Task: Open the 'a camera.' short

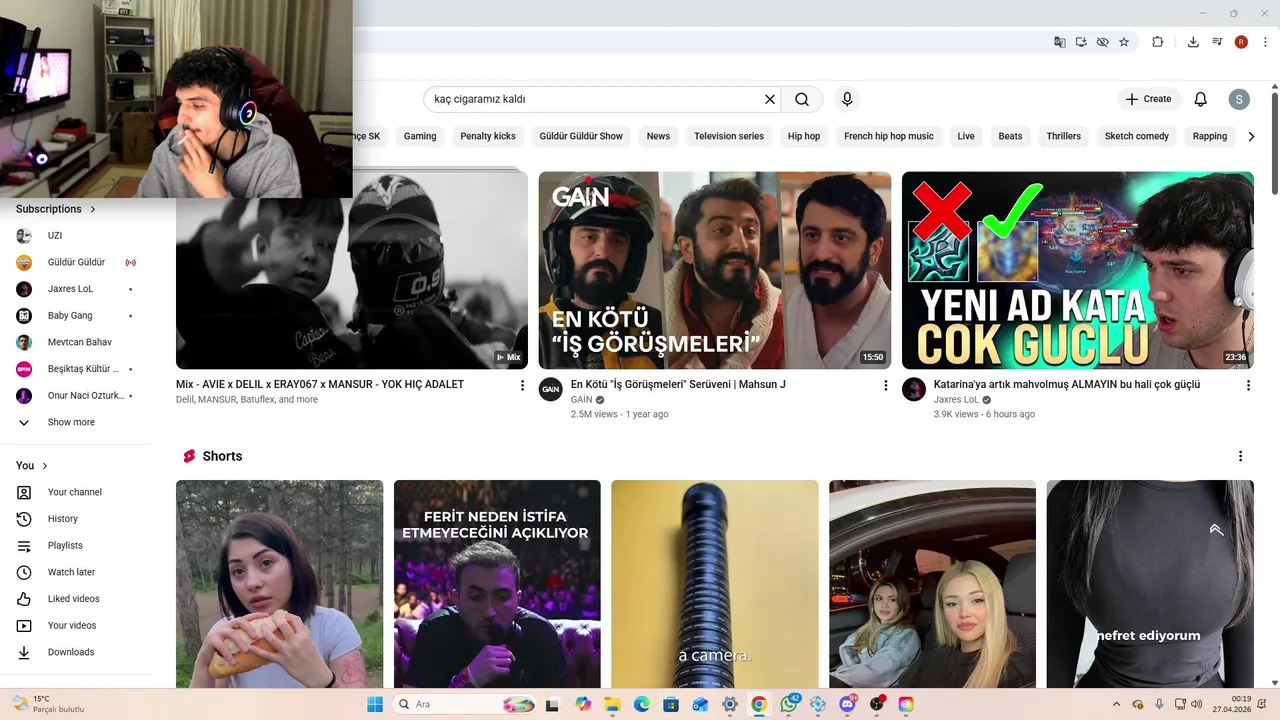Action: (x=715, y=584)
